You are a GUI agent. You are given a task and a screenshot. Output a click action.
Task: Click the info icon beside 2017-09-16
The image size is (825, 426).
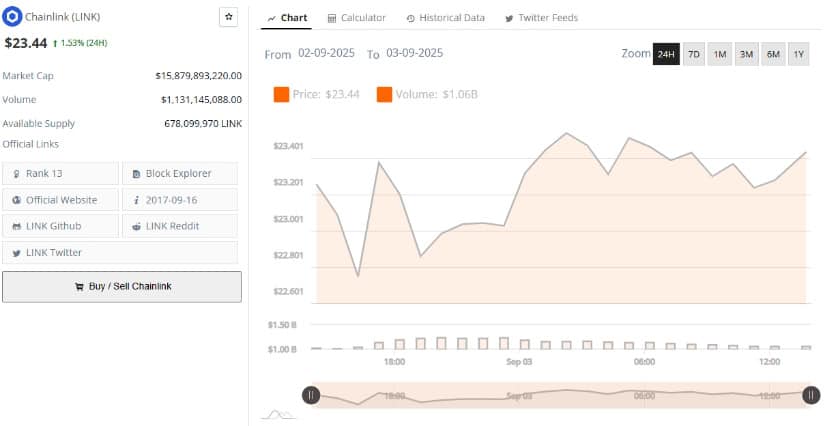pos(137,200)
